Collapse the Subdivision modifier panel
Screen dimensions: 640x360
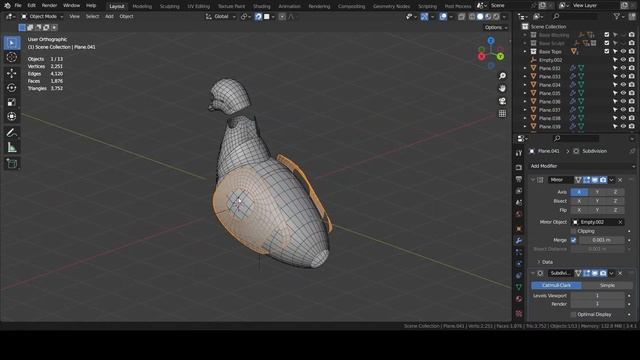coord(533,273)
